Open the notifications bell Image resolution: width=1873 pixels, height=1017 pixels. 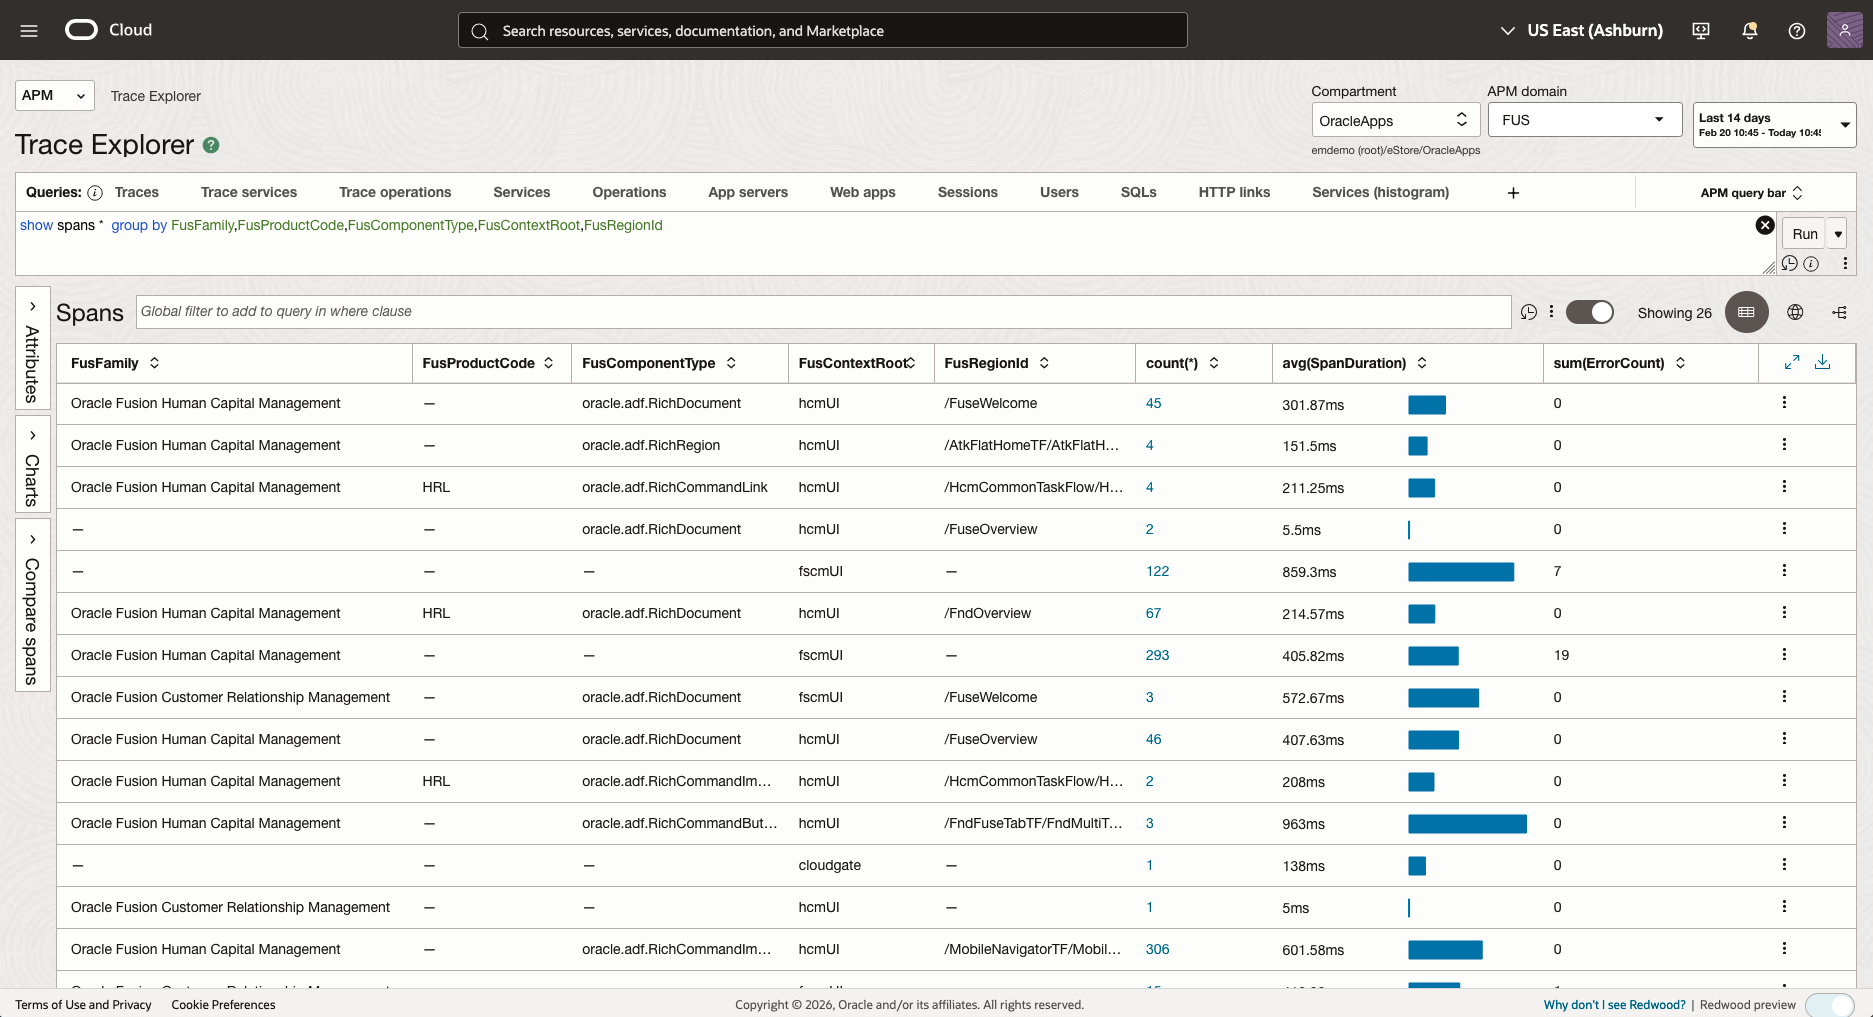click(x=1749, y=30)
